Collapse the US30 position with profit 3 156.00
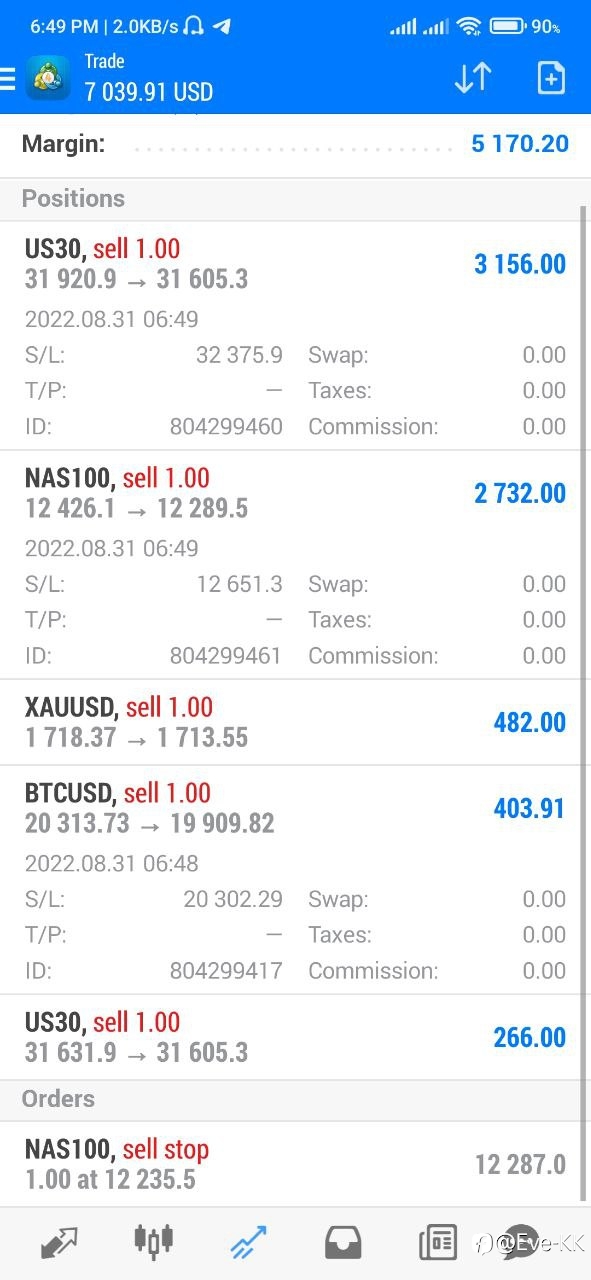591x1280 pixels. click(295, 336)
